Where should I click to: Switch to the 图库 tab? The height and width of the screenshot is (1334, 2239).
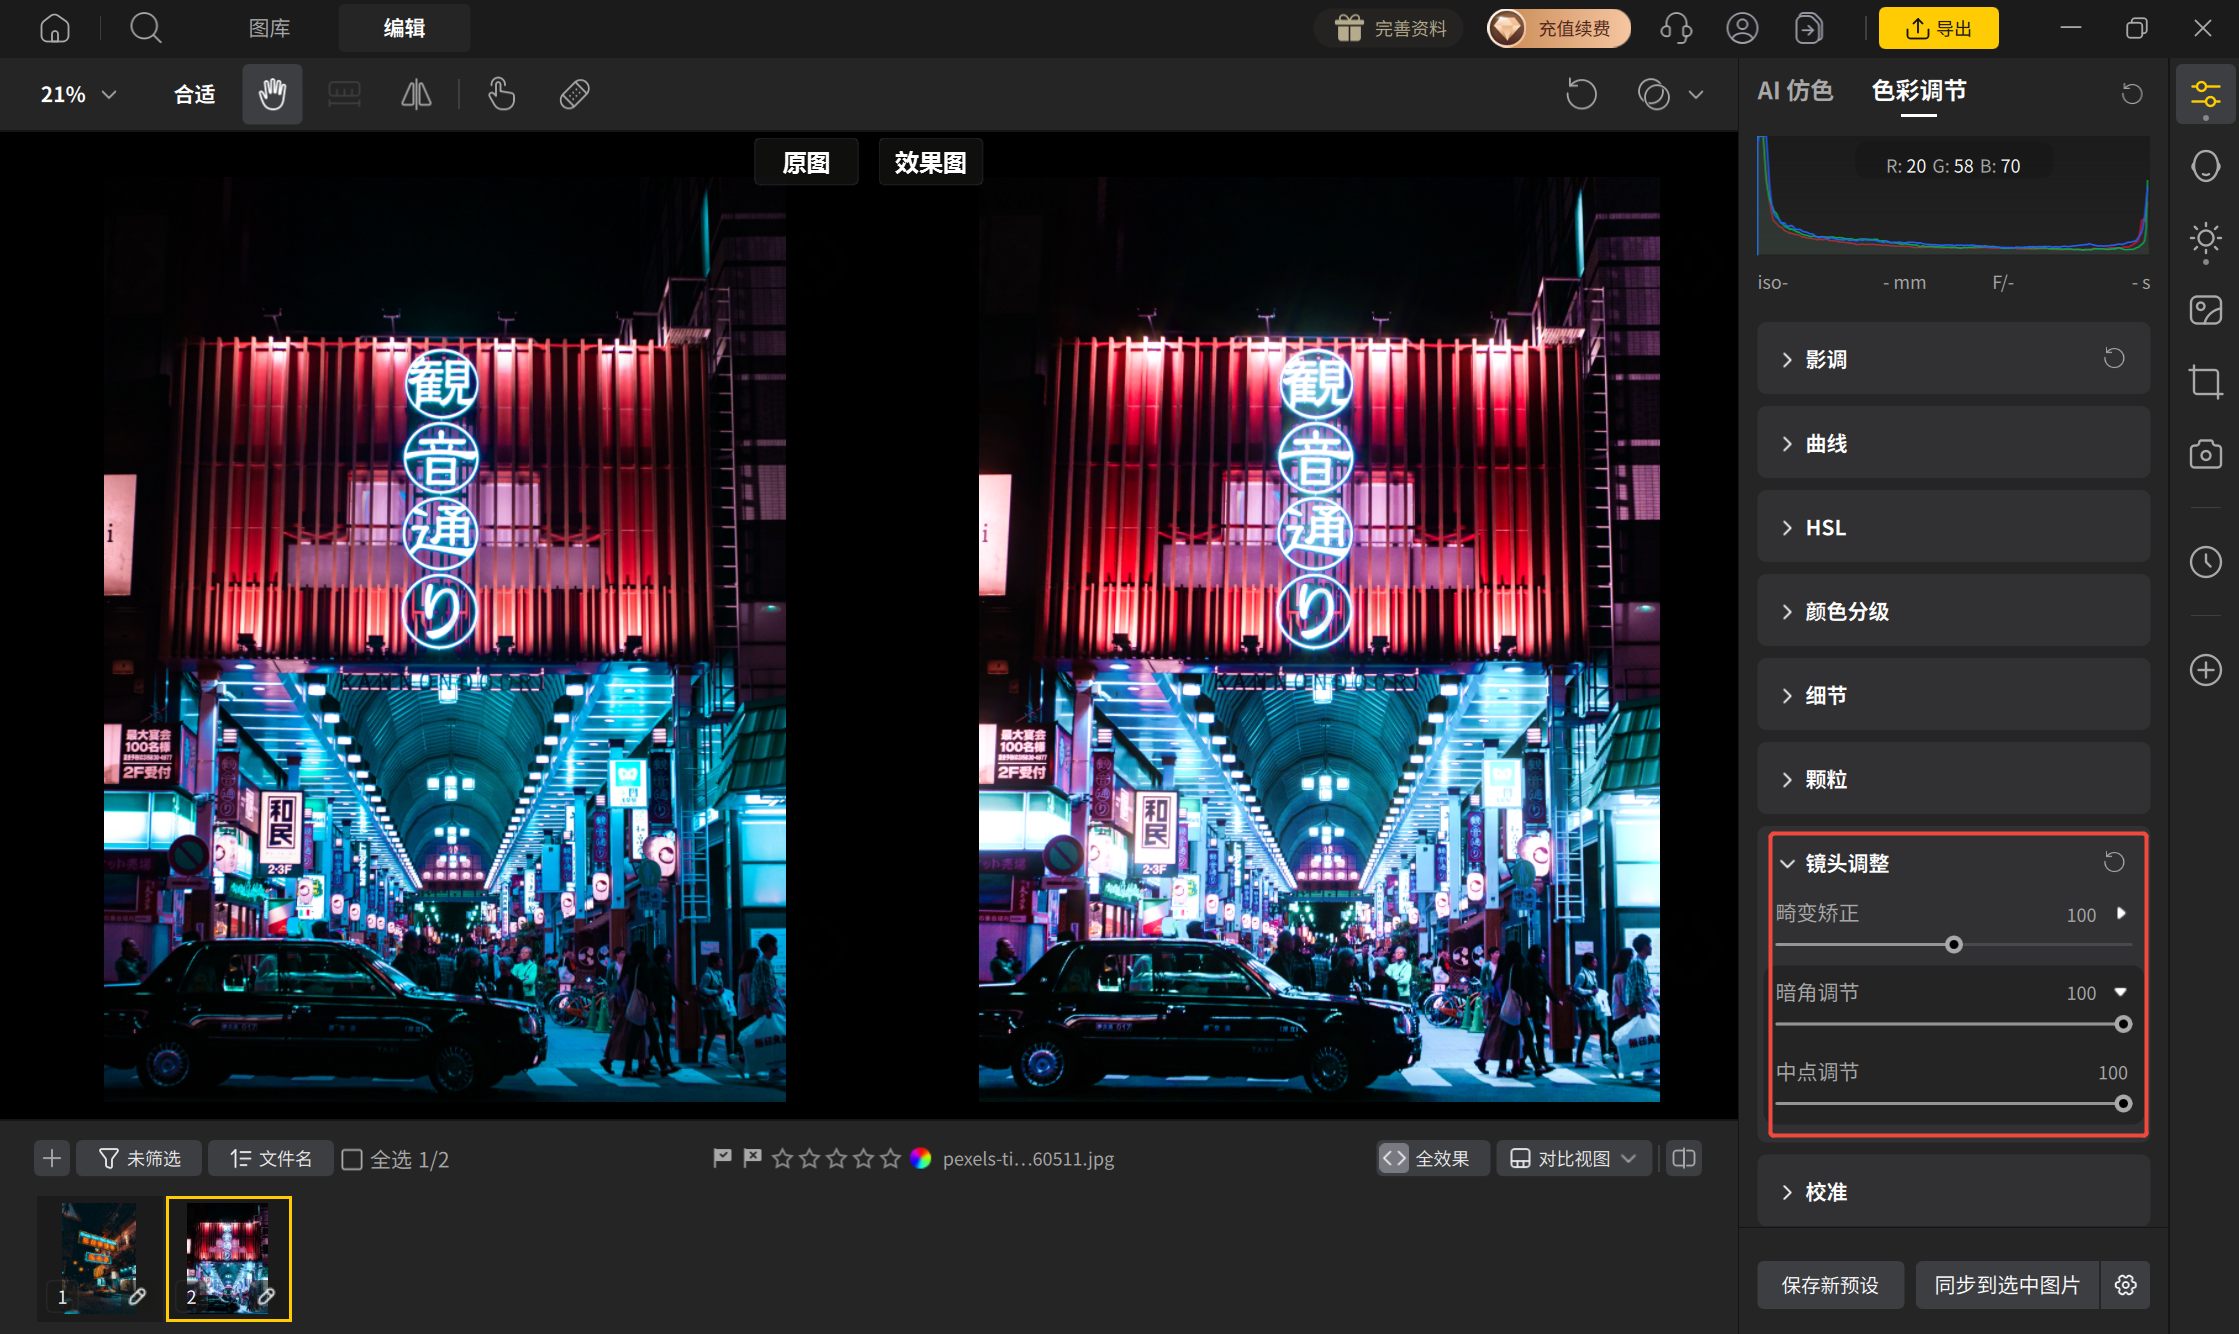coord(269,28)
